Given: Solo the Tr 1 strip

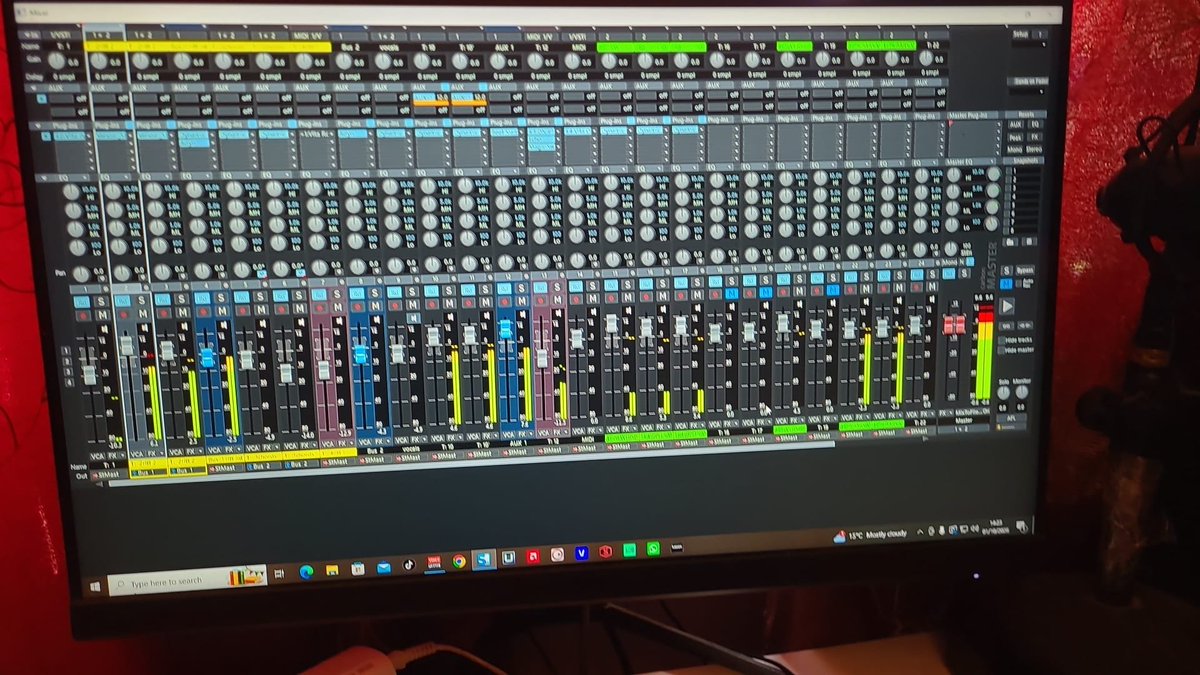Looking at the screenshot, I should [101, 301].
